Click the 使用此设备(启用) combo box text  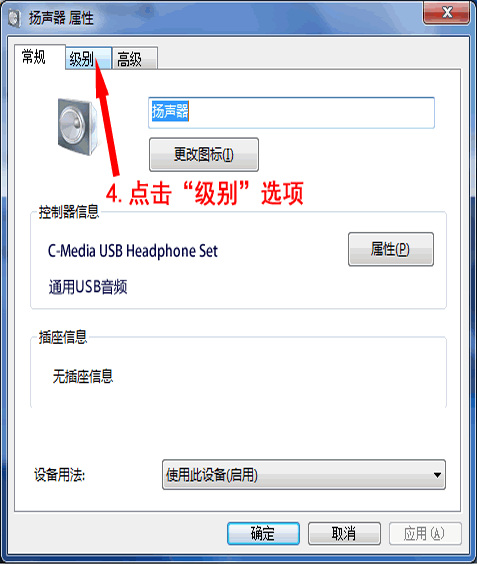[212, 475]
